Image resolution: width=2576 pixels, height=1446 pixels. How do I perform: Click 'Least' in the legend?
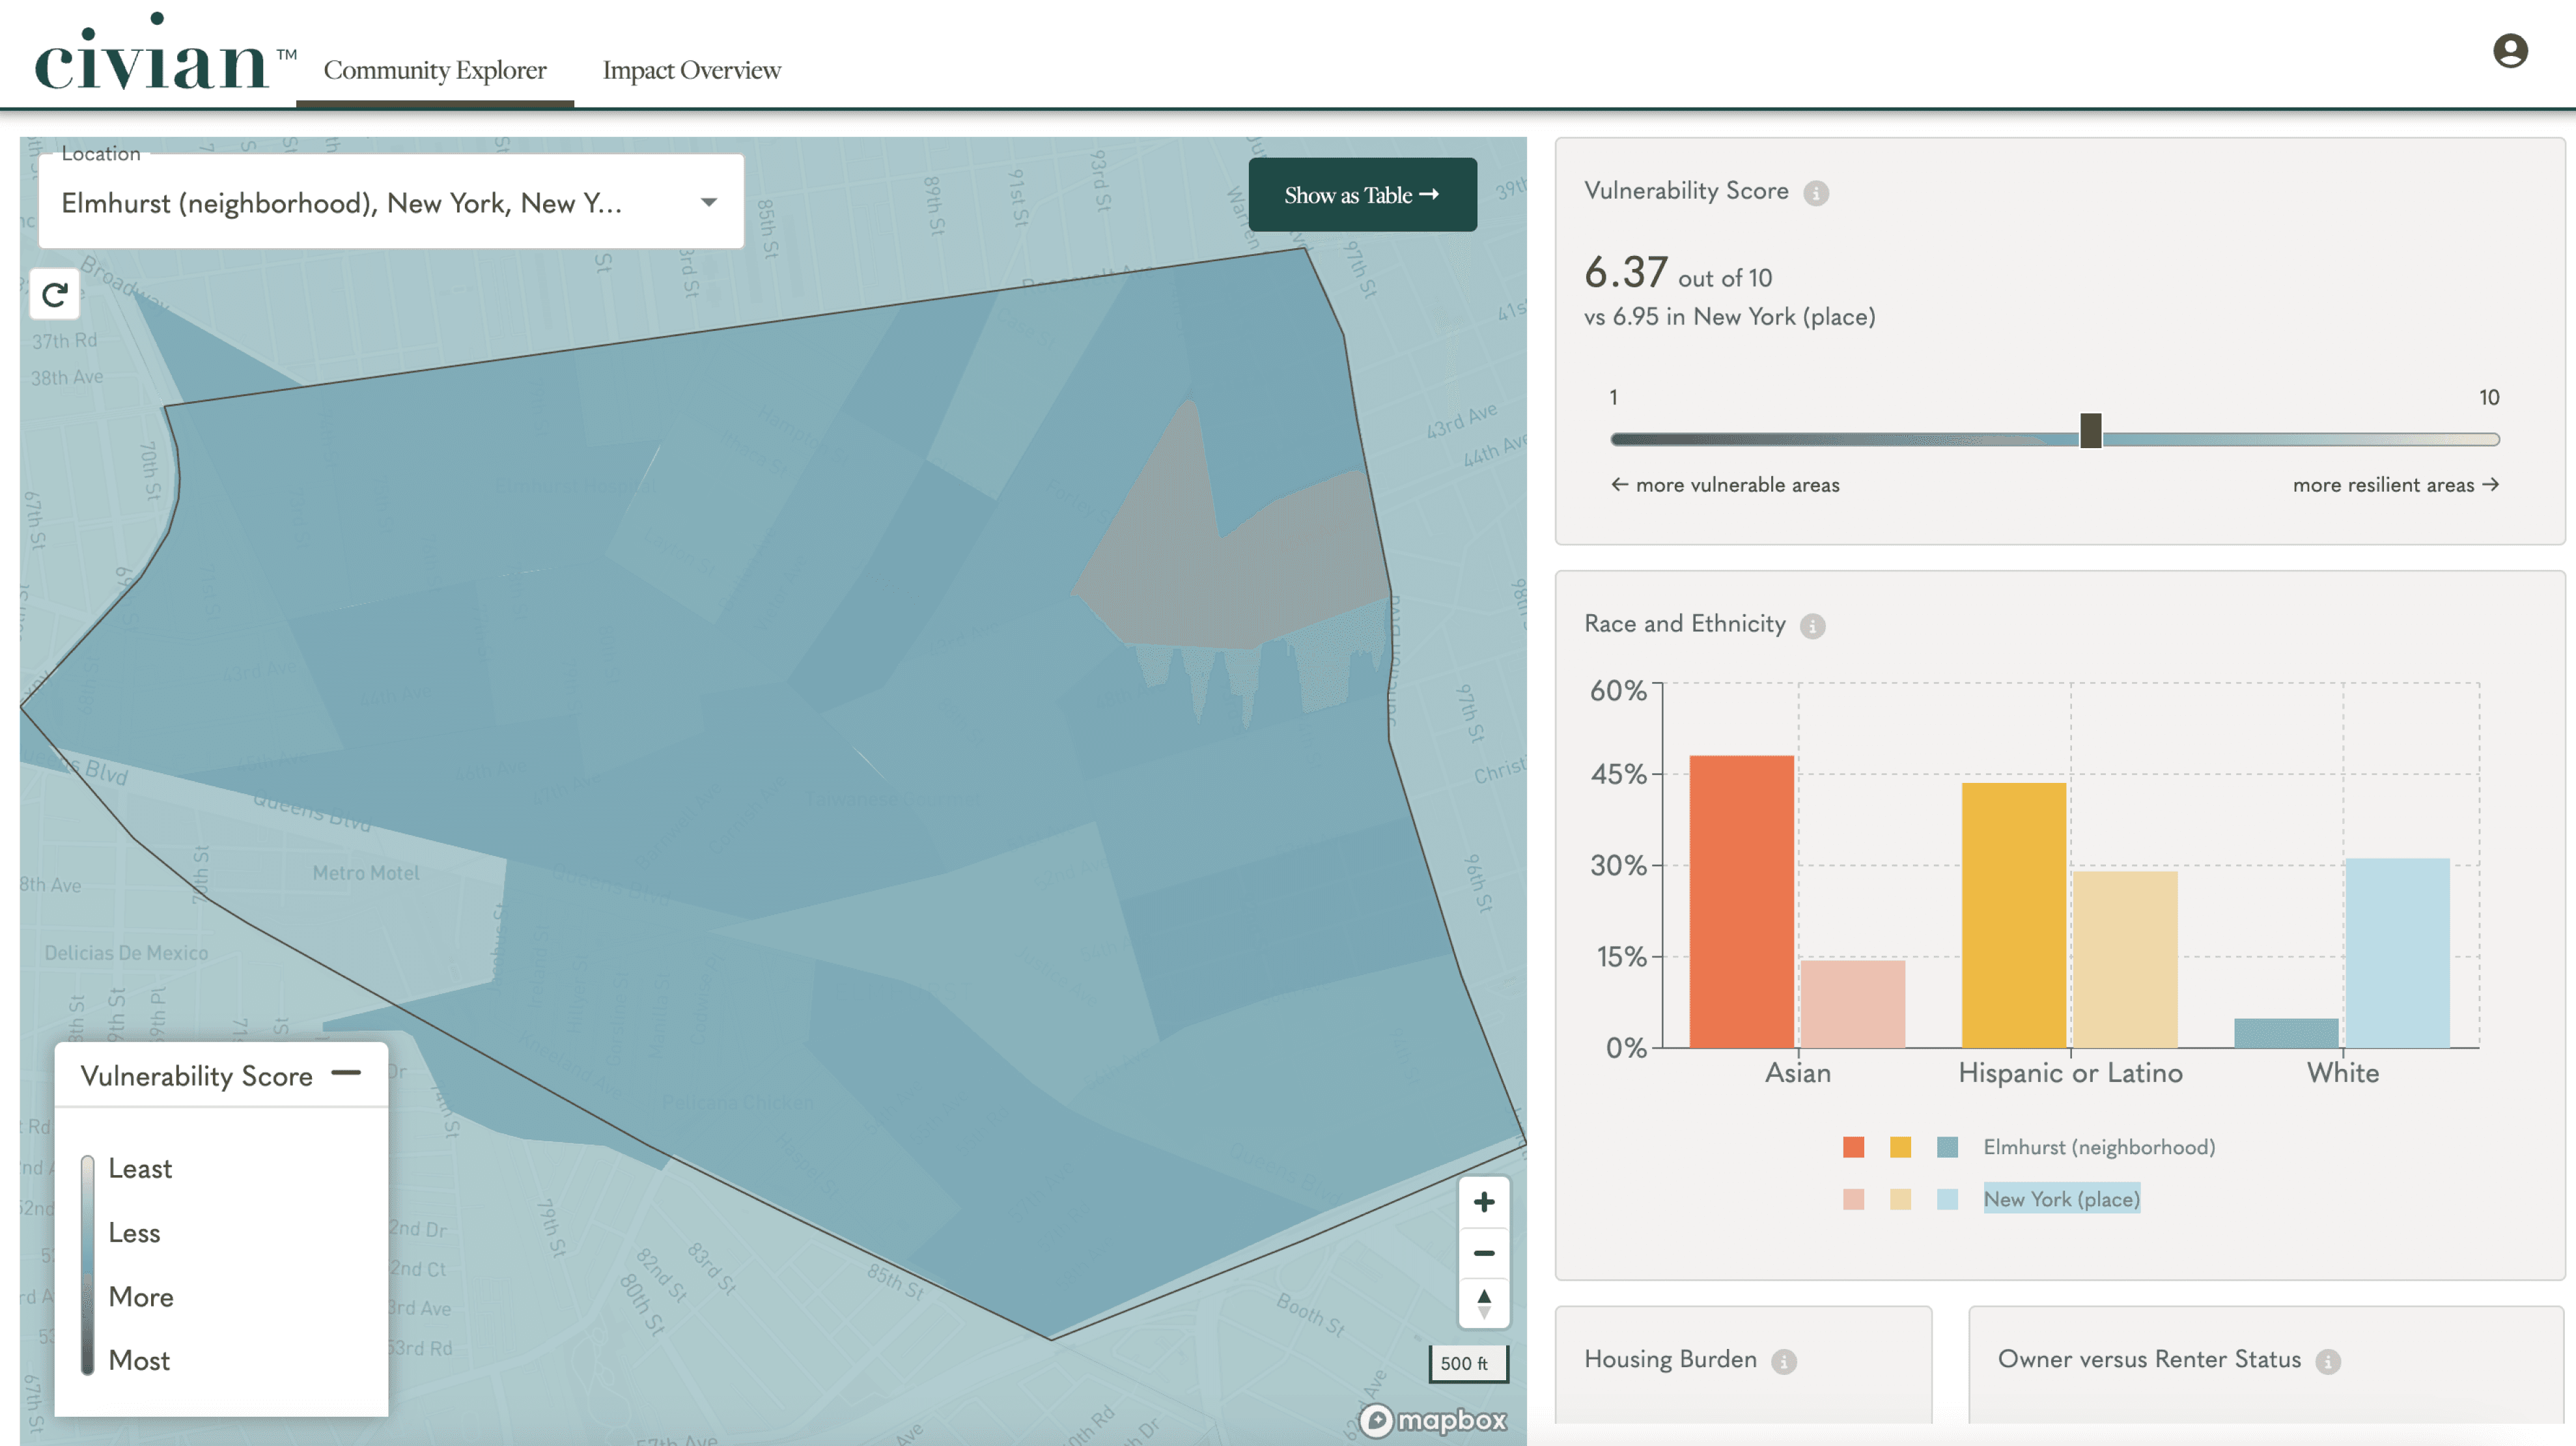[x=140, y=1169]
